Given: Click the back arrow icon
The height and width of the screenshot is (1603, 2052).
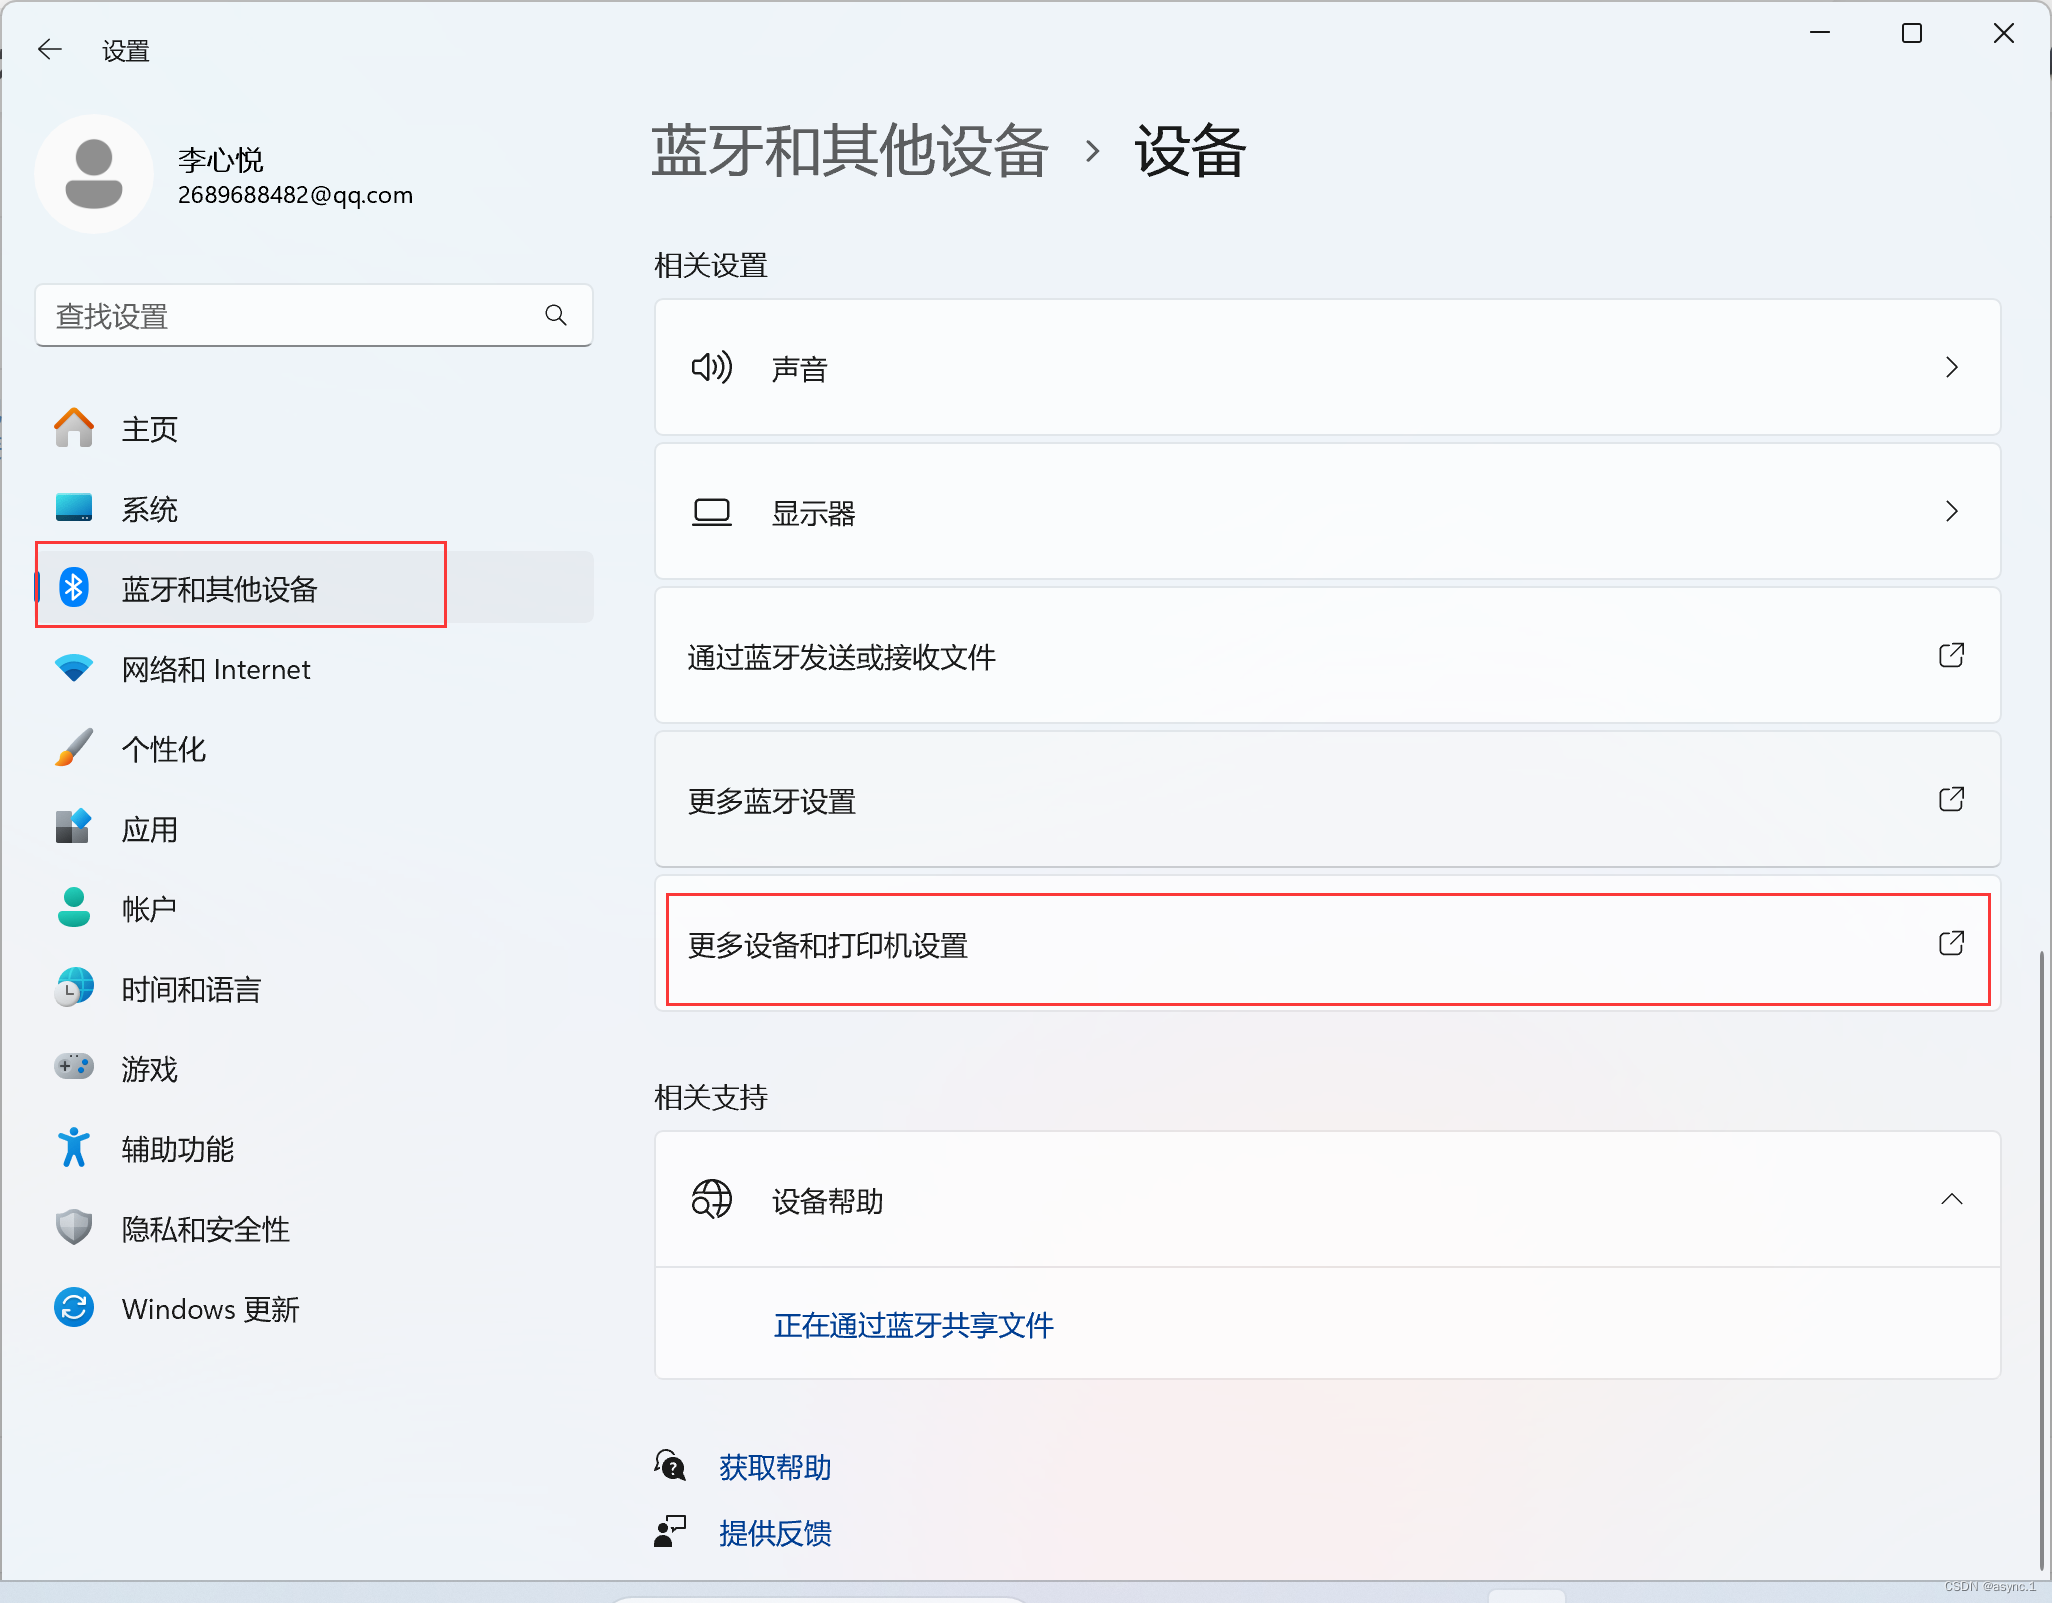Looking at the screenshot, I should click(49, 49).
